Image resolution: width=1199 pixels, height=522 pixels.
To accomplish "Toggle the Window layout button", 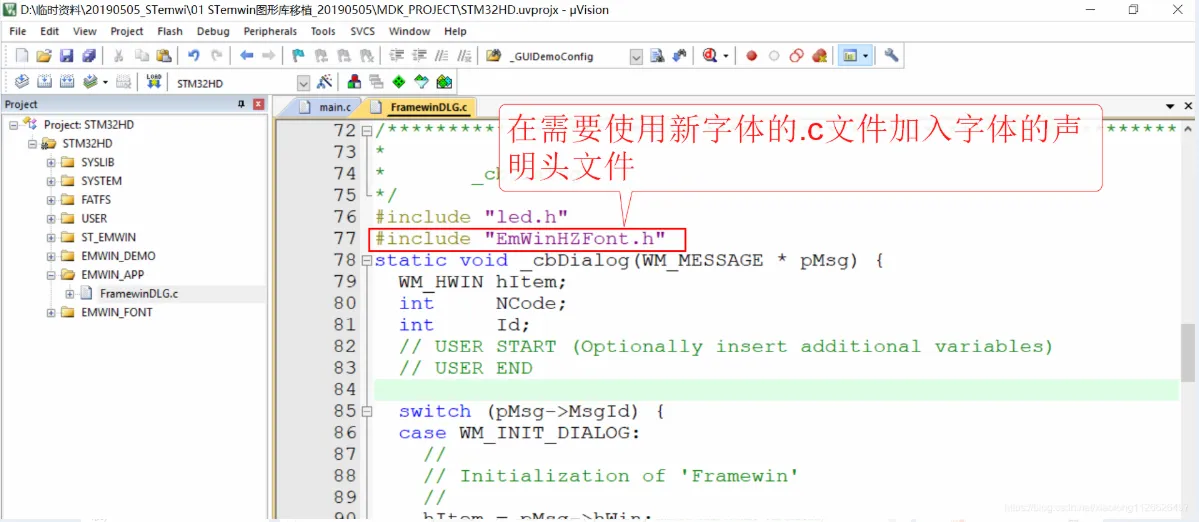I will click(x=849, y=56).
